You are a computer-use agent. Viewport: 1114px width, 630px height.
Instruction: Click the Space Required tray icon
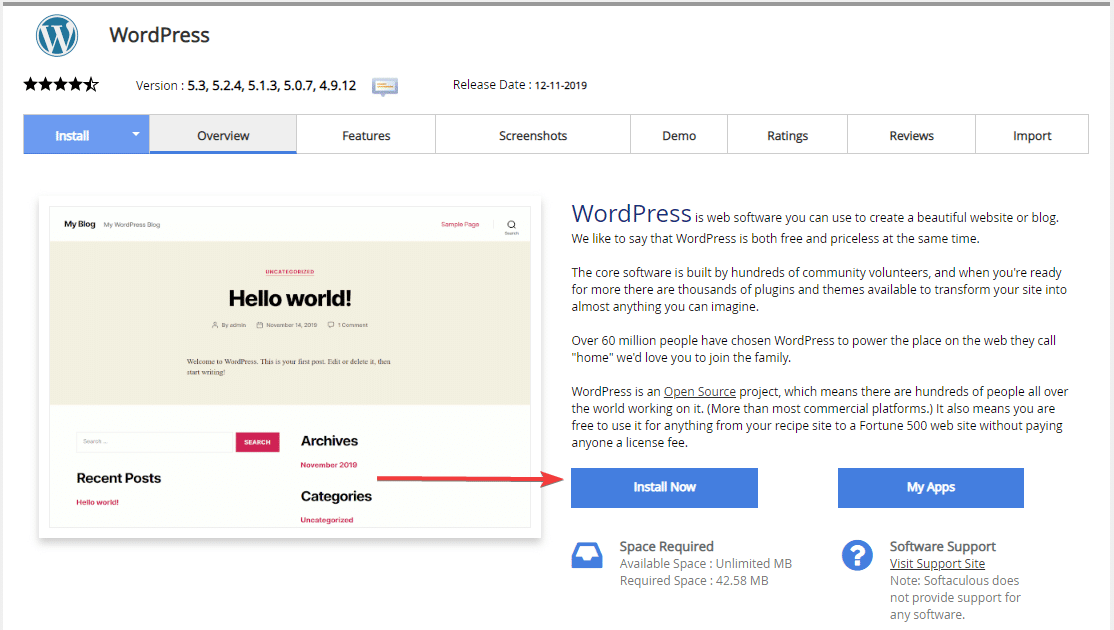[x=587, y=555]
